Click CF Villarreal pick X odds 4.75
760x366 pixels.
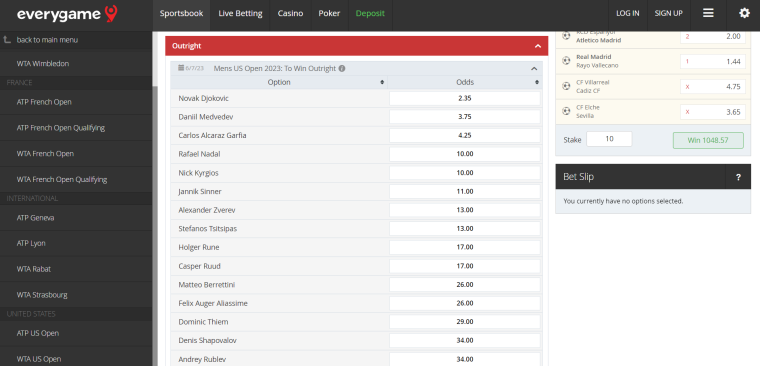point(712,86)
